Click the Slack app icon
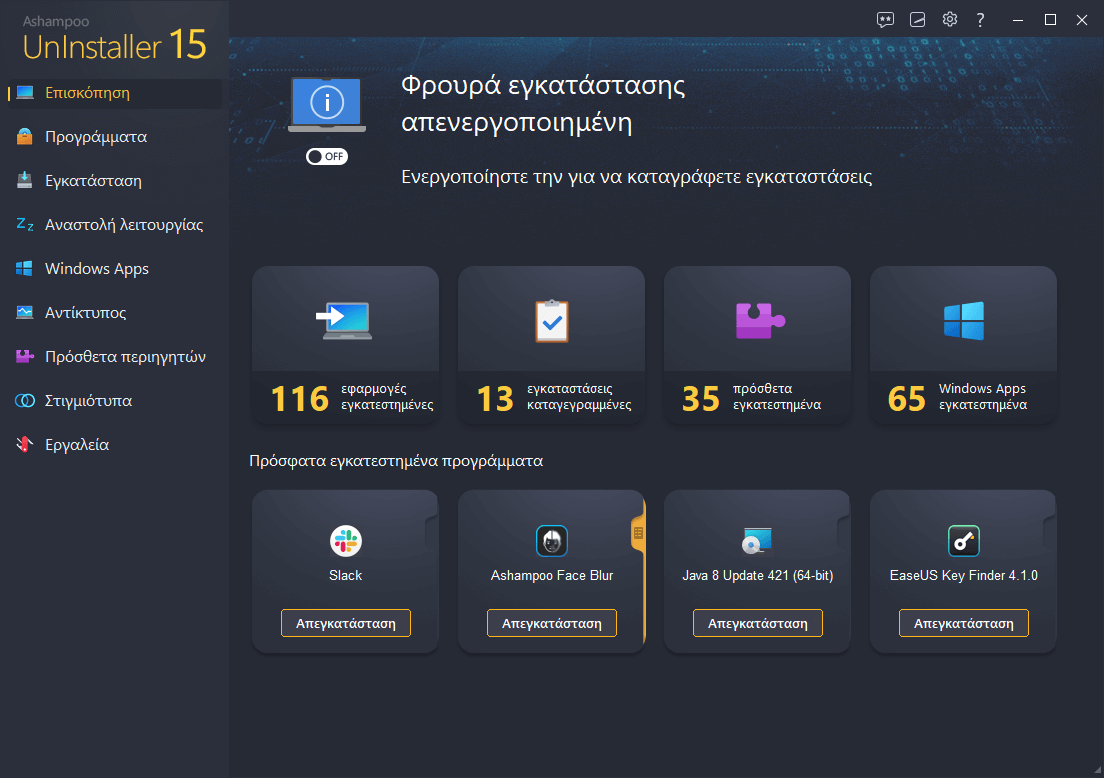The height and width of the screenshot is (778, 1104). pos(346,541)
